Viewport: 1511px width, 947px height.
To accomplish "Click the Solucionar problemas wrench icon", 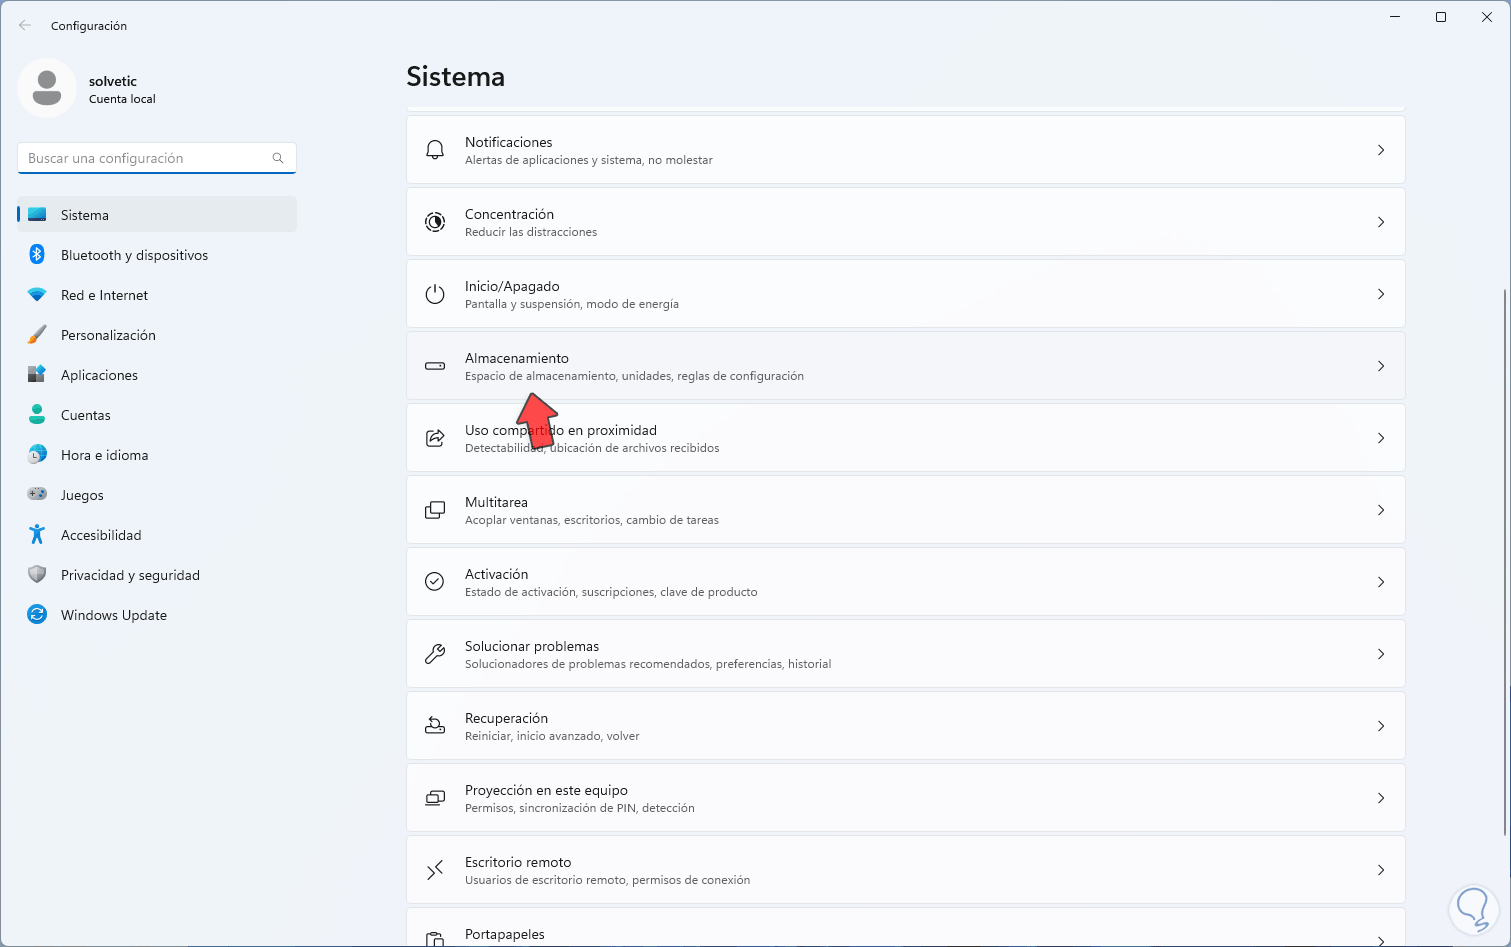I will (435, 654).
